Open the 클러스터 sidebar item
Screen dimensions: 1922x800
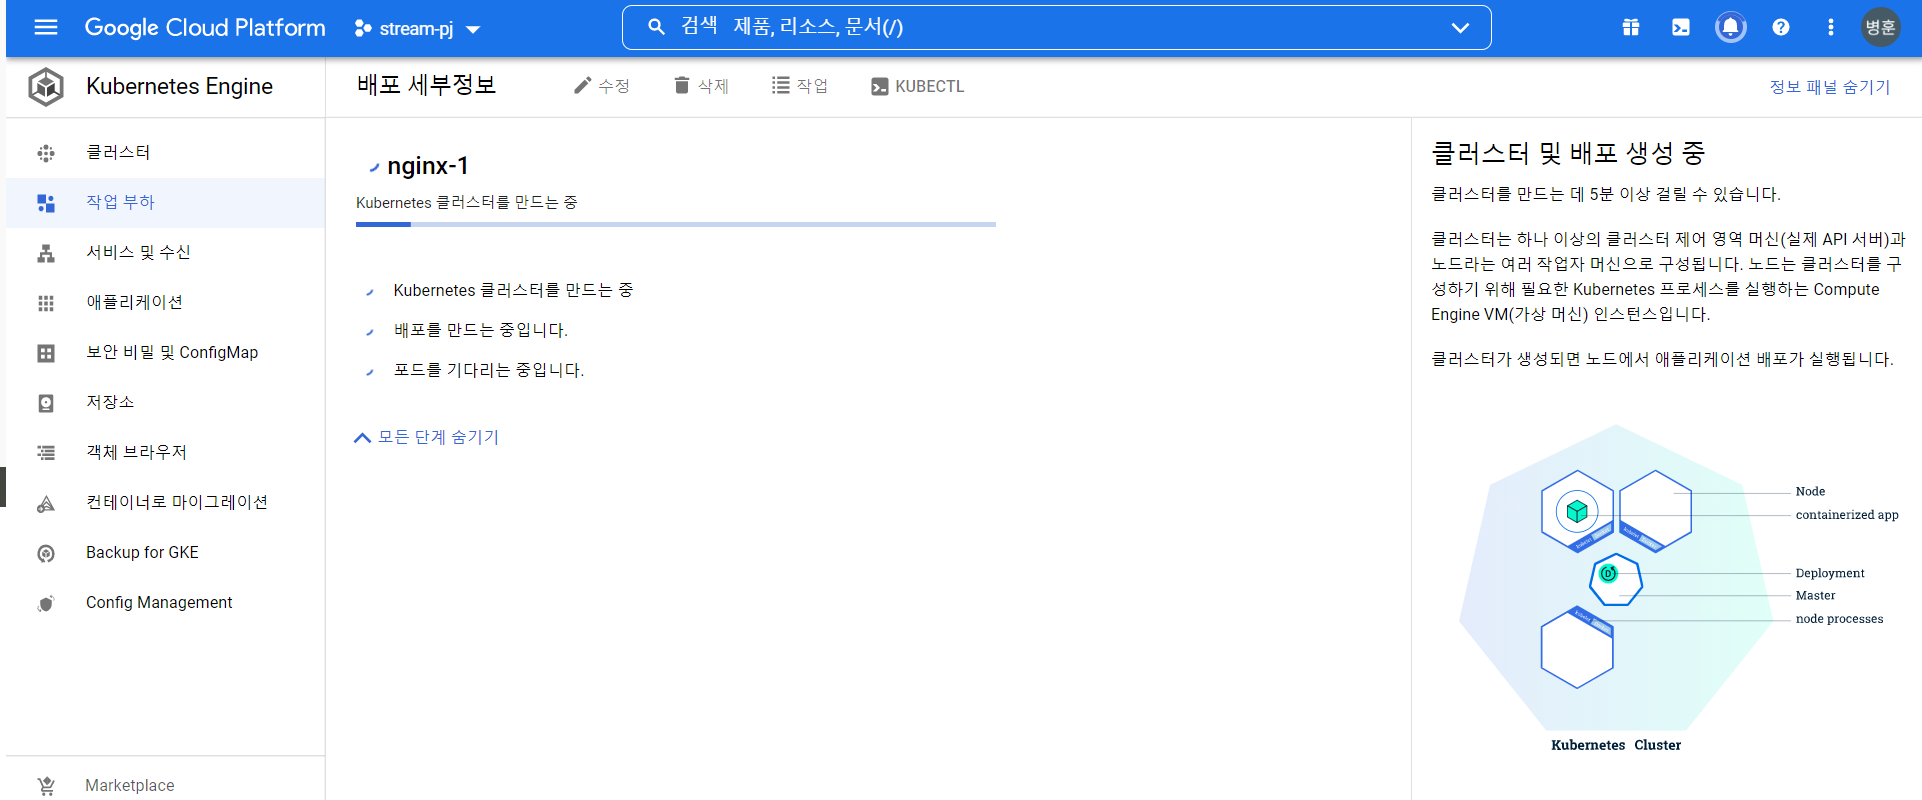(165, 152)
